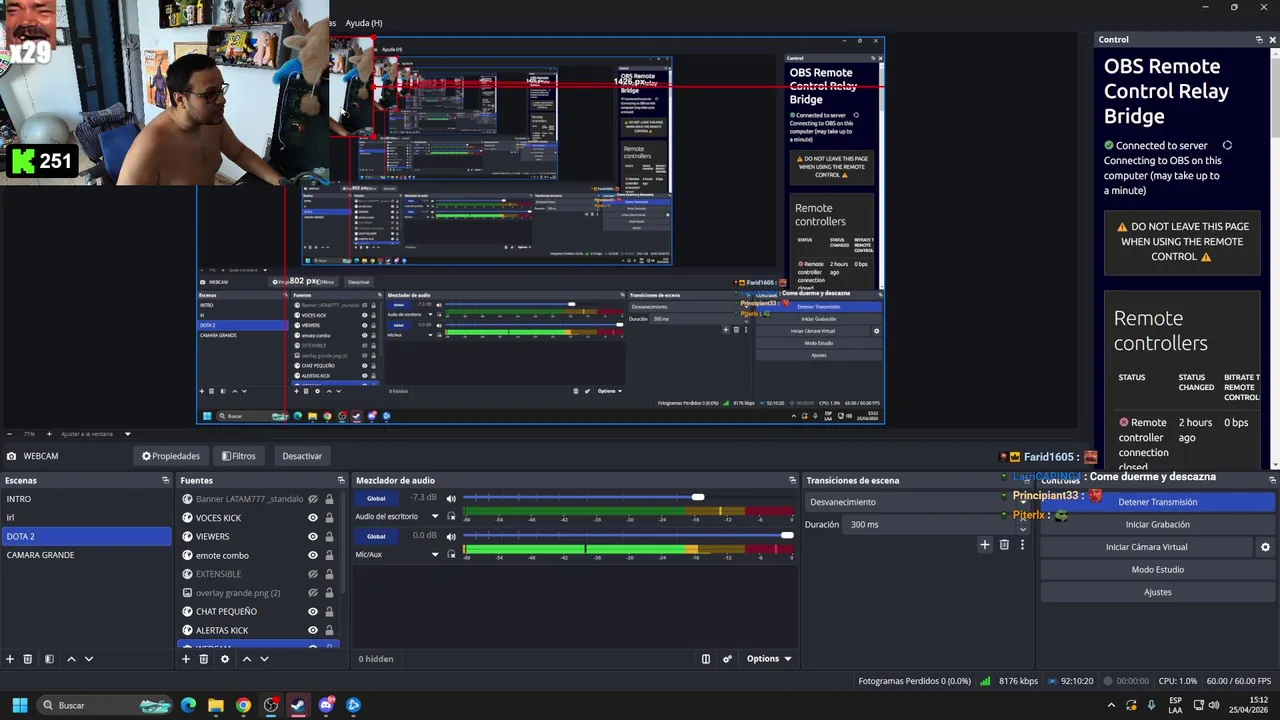
Task: Select the DOTA 2 scene
Action: [x=86, y=536]
